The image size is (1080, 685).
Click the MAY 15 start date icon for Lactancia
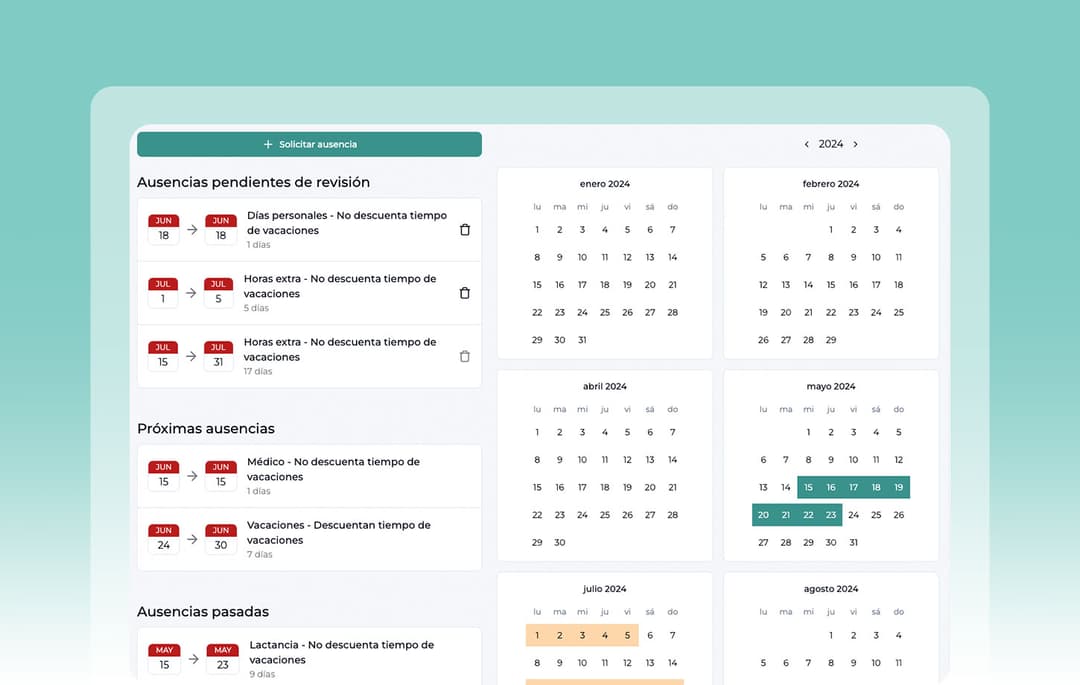[x=164, y=659]
